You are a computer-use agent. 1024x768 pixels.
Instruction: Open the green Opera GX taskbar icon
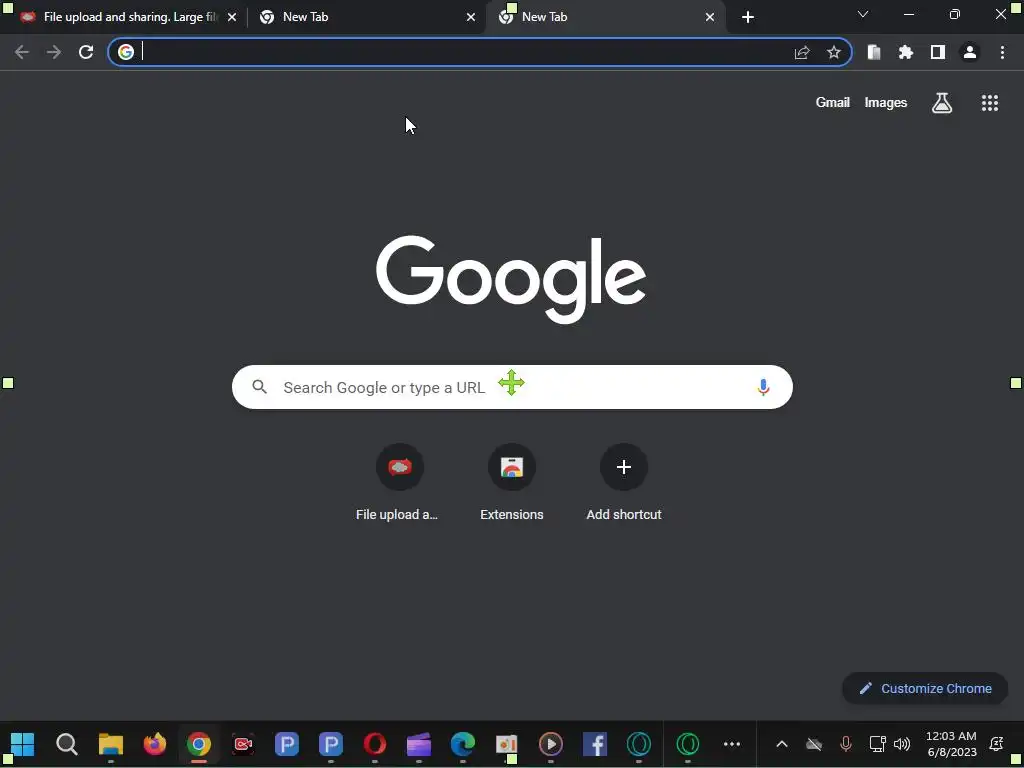point(688,744)
